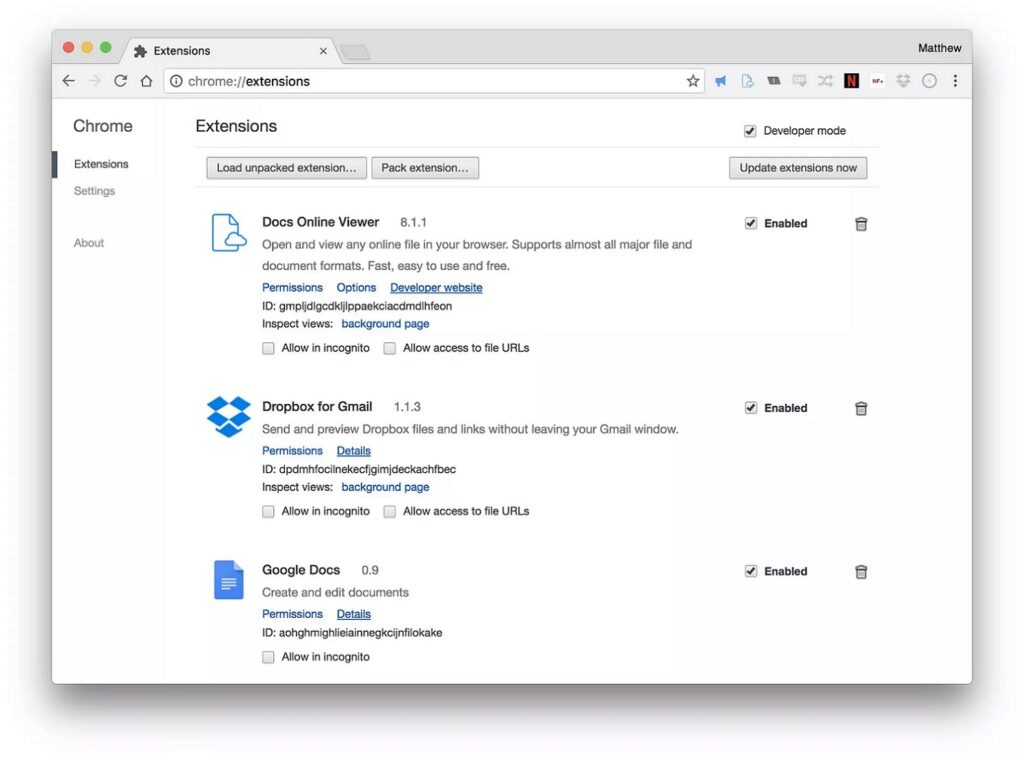
Task: Remove Dropbox for Gmail using its trash icon
Action: [861, 408]
